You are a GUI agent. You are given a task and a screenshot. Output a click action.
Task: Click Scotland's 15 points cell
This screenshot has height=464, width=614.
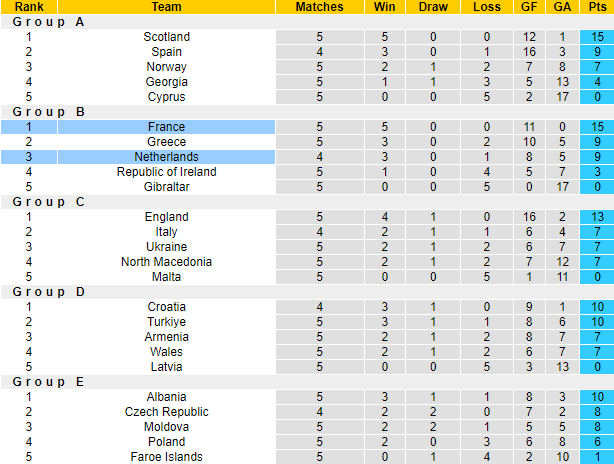(x=596, y=37)
